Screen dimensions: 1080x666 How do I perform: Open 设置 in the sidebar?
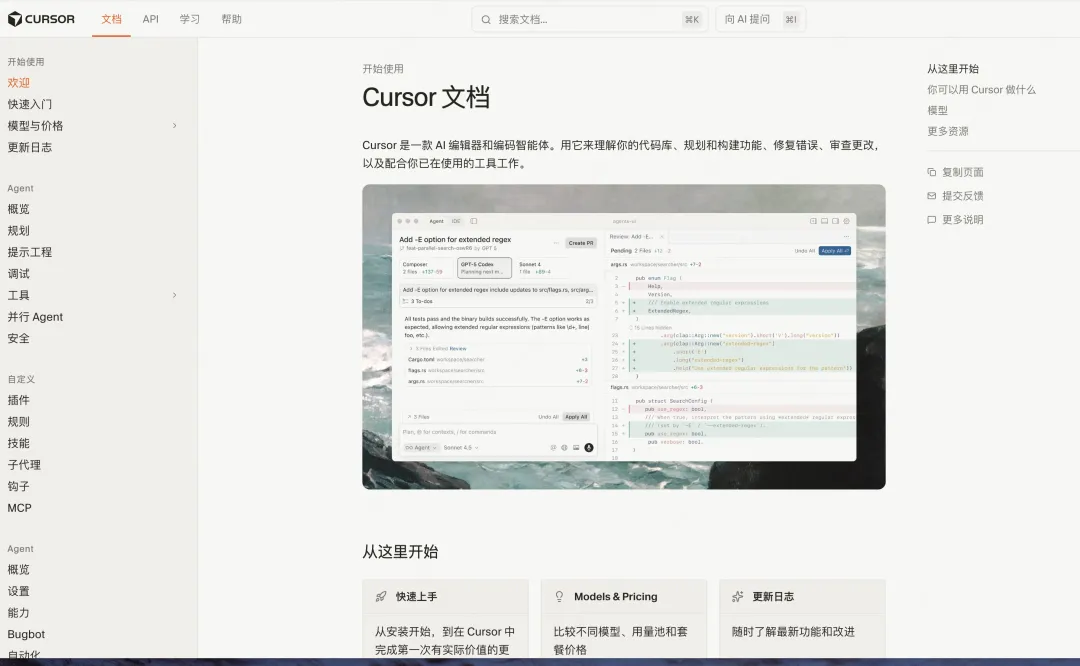19,591
